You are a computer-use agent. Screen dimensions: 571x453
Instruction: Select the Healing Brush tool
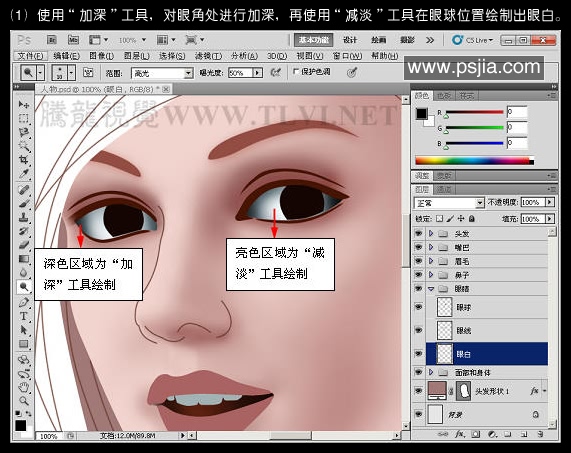[24, 190]
